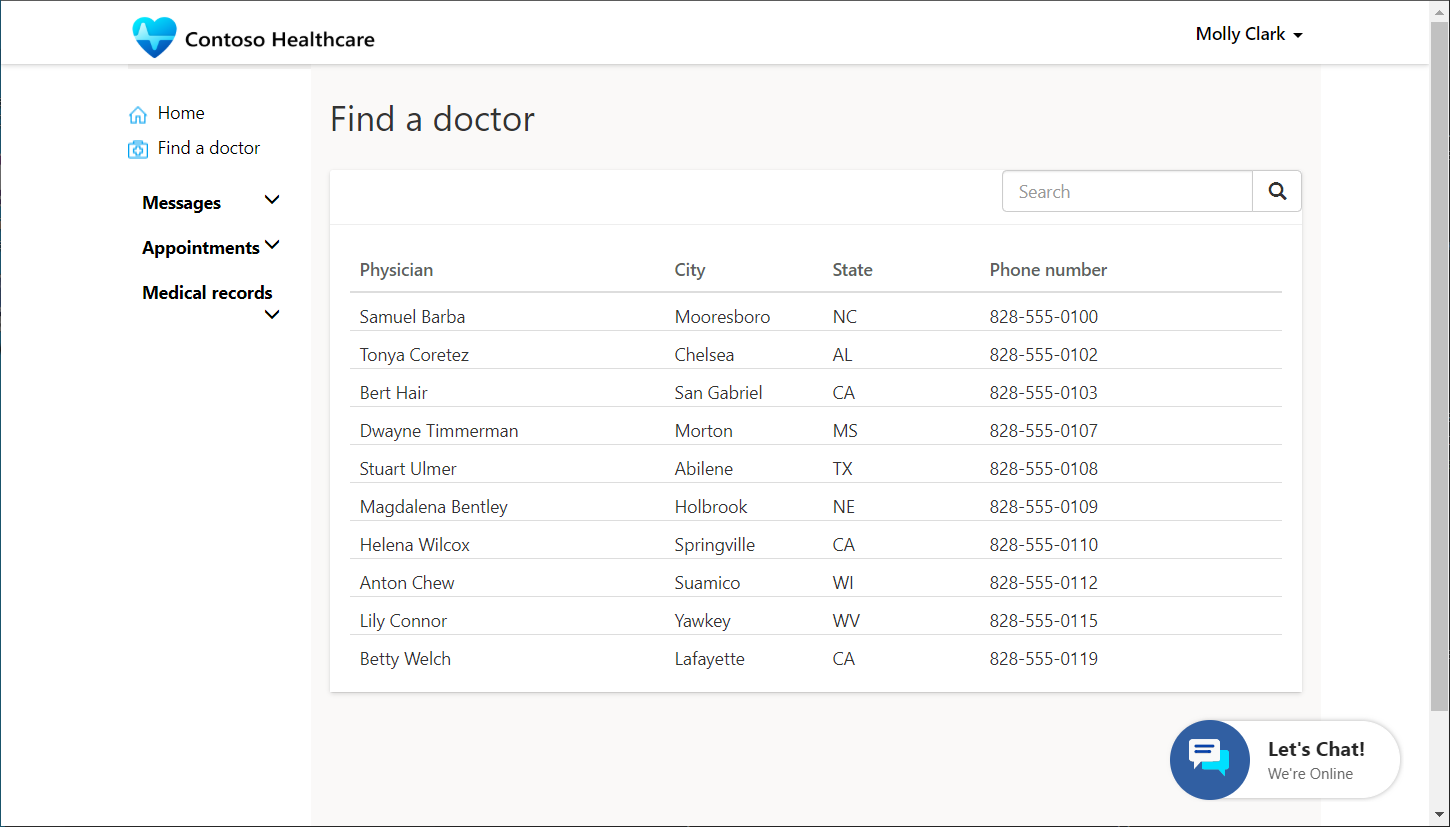Screen dimensions: 1450x827
Task: Click city Suamico
Action: 707,583
